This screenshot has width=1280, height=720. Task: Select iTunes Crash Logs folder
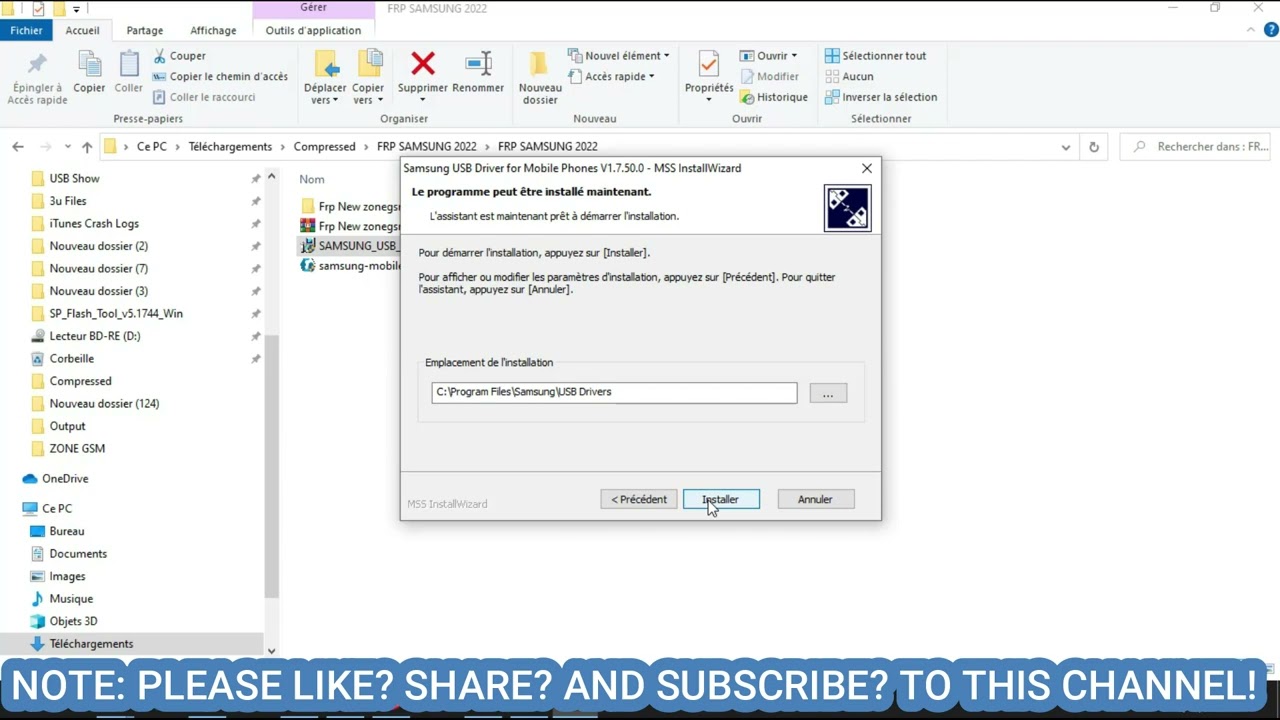click(94, 223)
